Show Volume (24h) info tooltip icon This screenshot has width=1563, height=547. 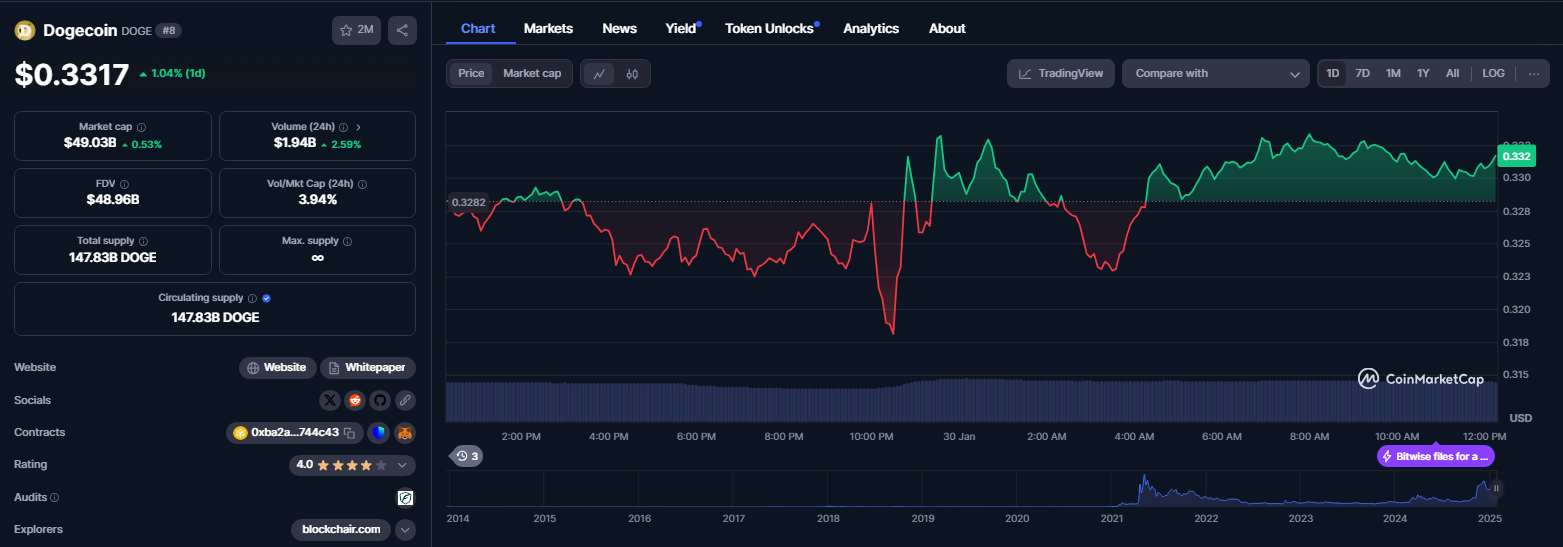click(x=343, y=127)
